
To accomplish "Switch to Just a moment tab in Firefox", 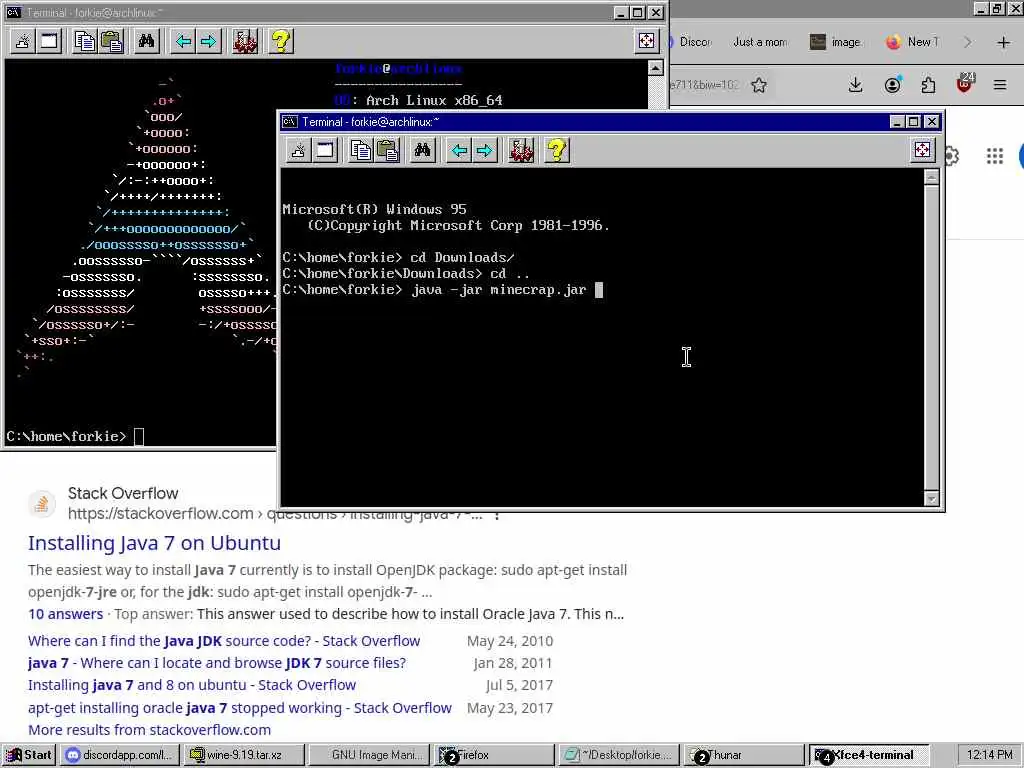I will point(760,42).
